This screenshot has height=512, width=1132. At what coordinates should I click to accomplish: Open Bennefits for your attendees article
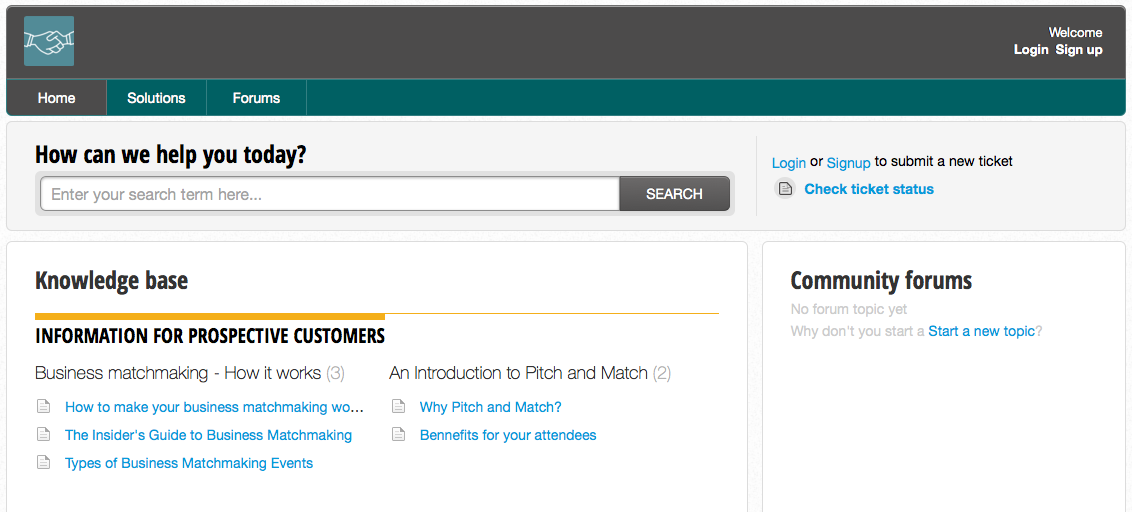(x=508, y=435)
